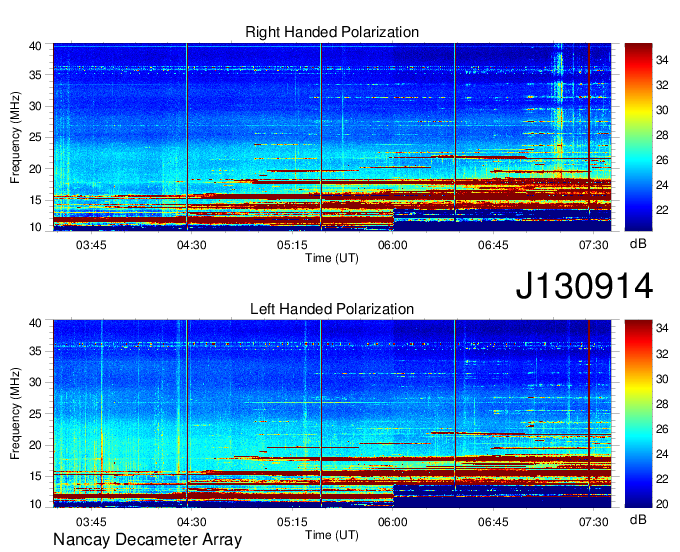Click the bottom plot's "Frequency (MHz)" axis label
Viewport: 680px width, 552px height.
pyautogui.click(x=15, y=414)
